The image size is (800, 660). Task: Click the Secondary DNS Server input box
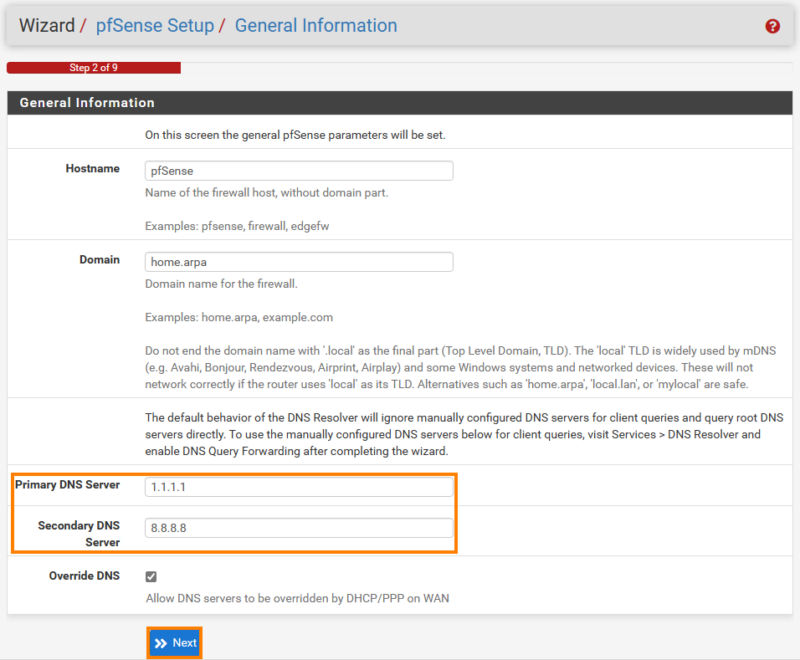[x=299, y=528]
